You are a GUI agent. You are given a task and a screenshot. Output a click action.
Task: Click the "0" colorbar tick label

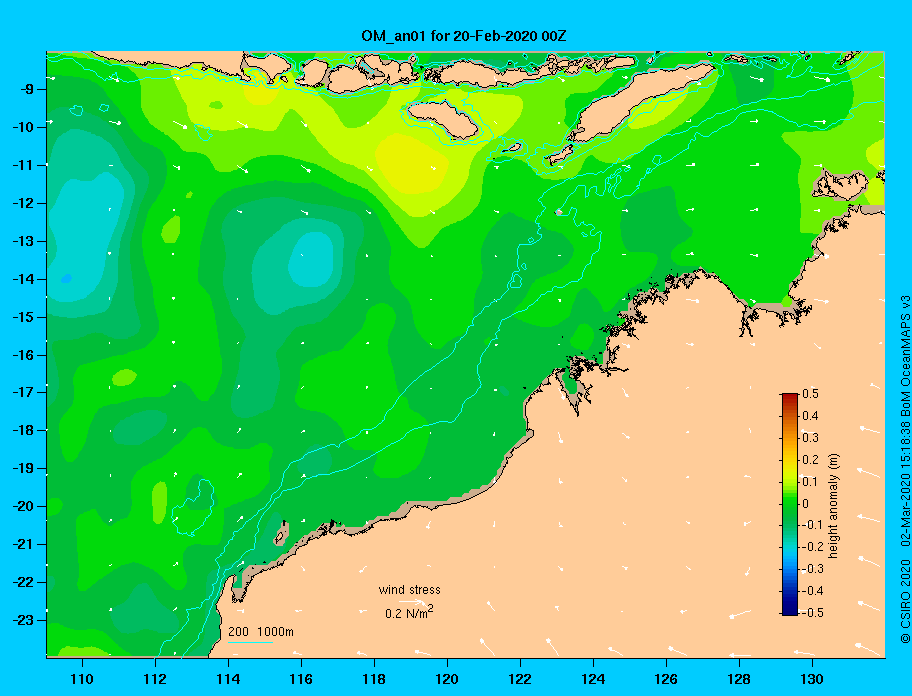(x=806, y=504)
